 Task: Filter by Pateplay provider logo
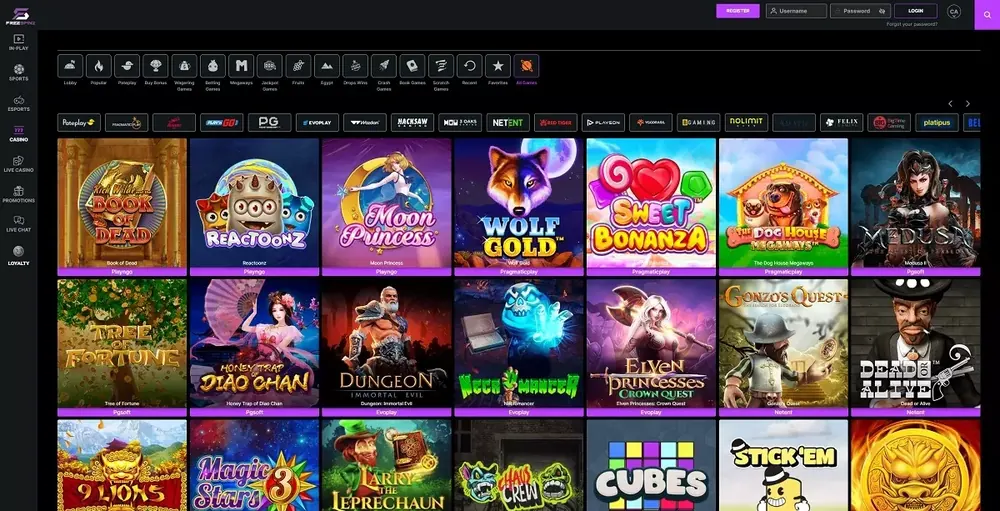[x=79, y=122]
